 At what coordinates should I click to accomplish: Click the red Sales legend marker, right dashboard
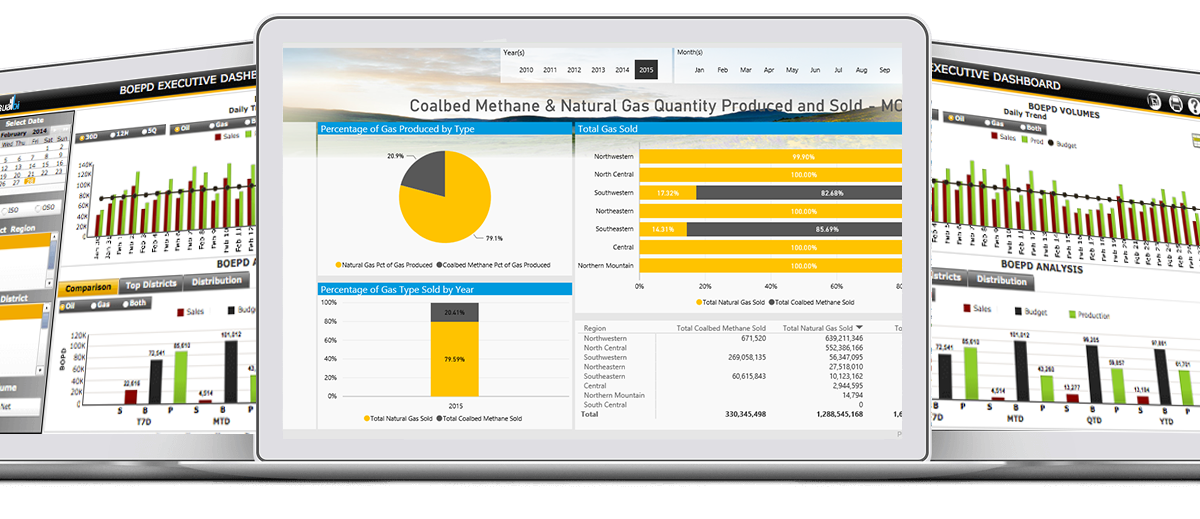(x=995, y=135)
